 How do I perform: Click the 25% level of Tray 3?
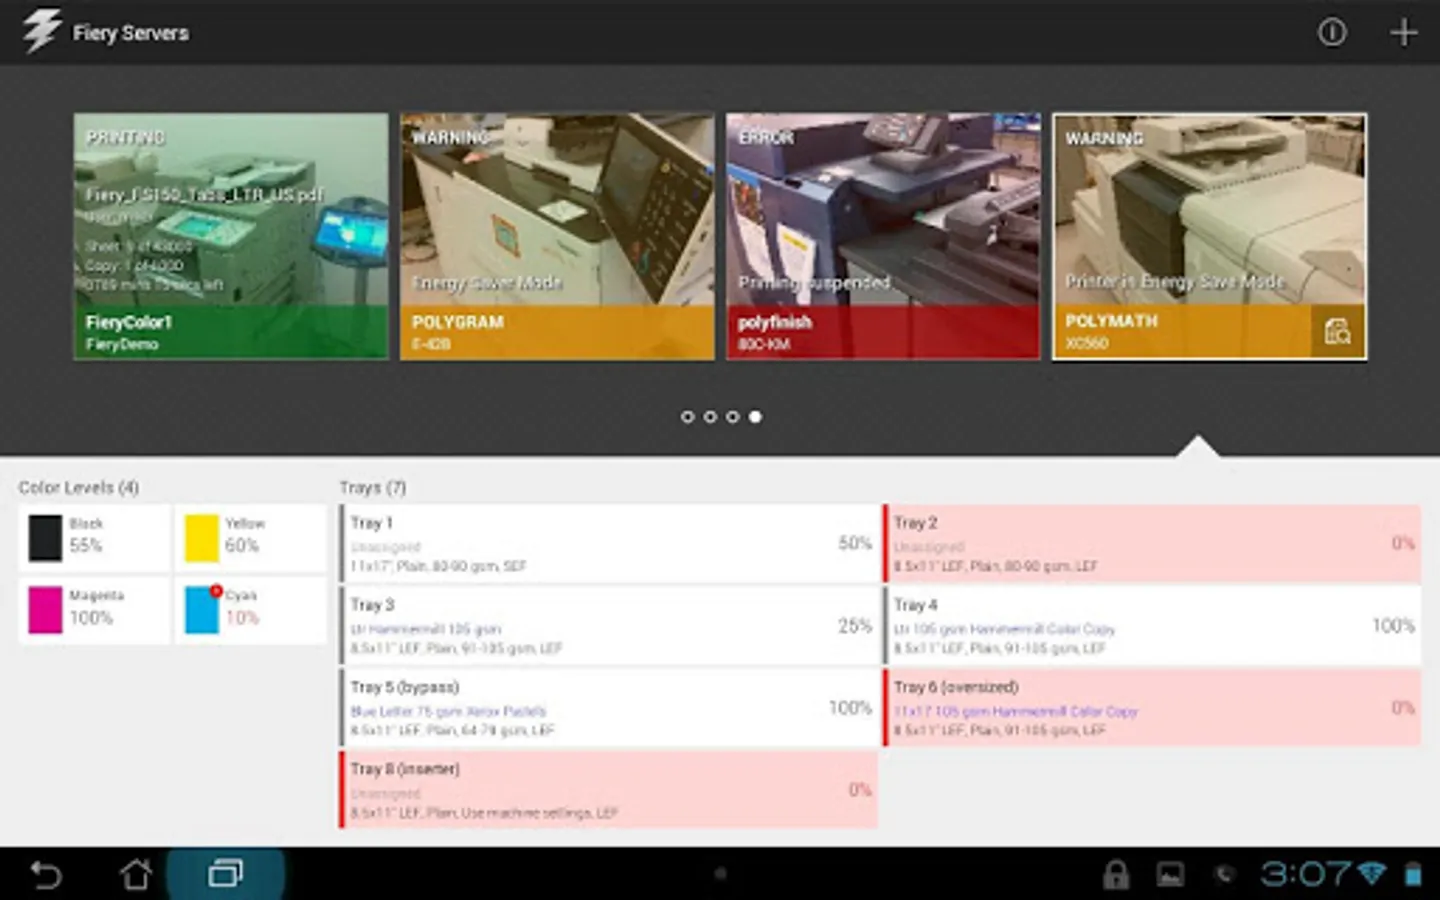(x=855, y=625)
